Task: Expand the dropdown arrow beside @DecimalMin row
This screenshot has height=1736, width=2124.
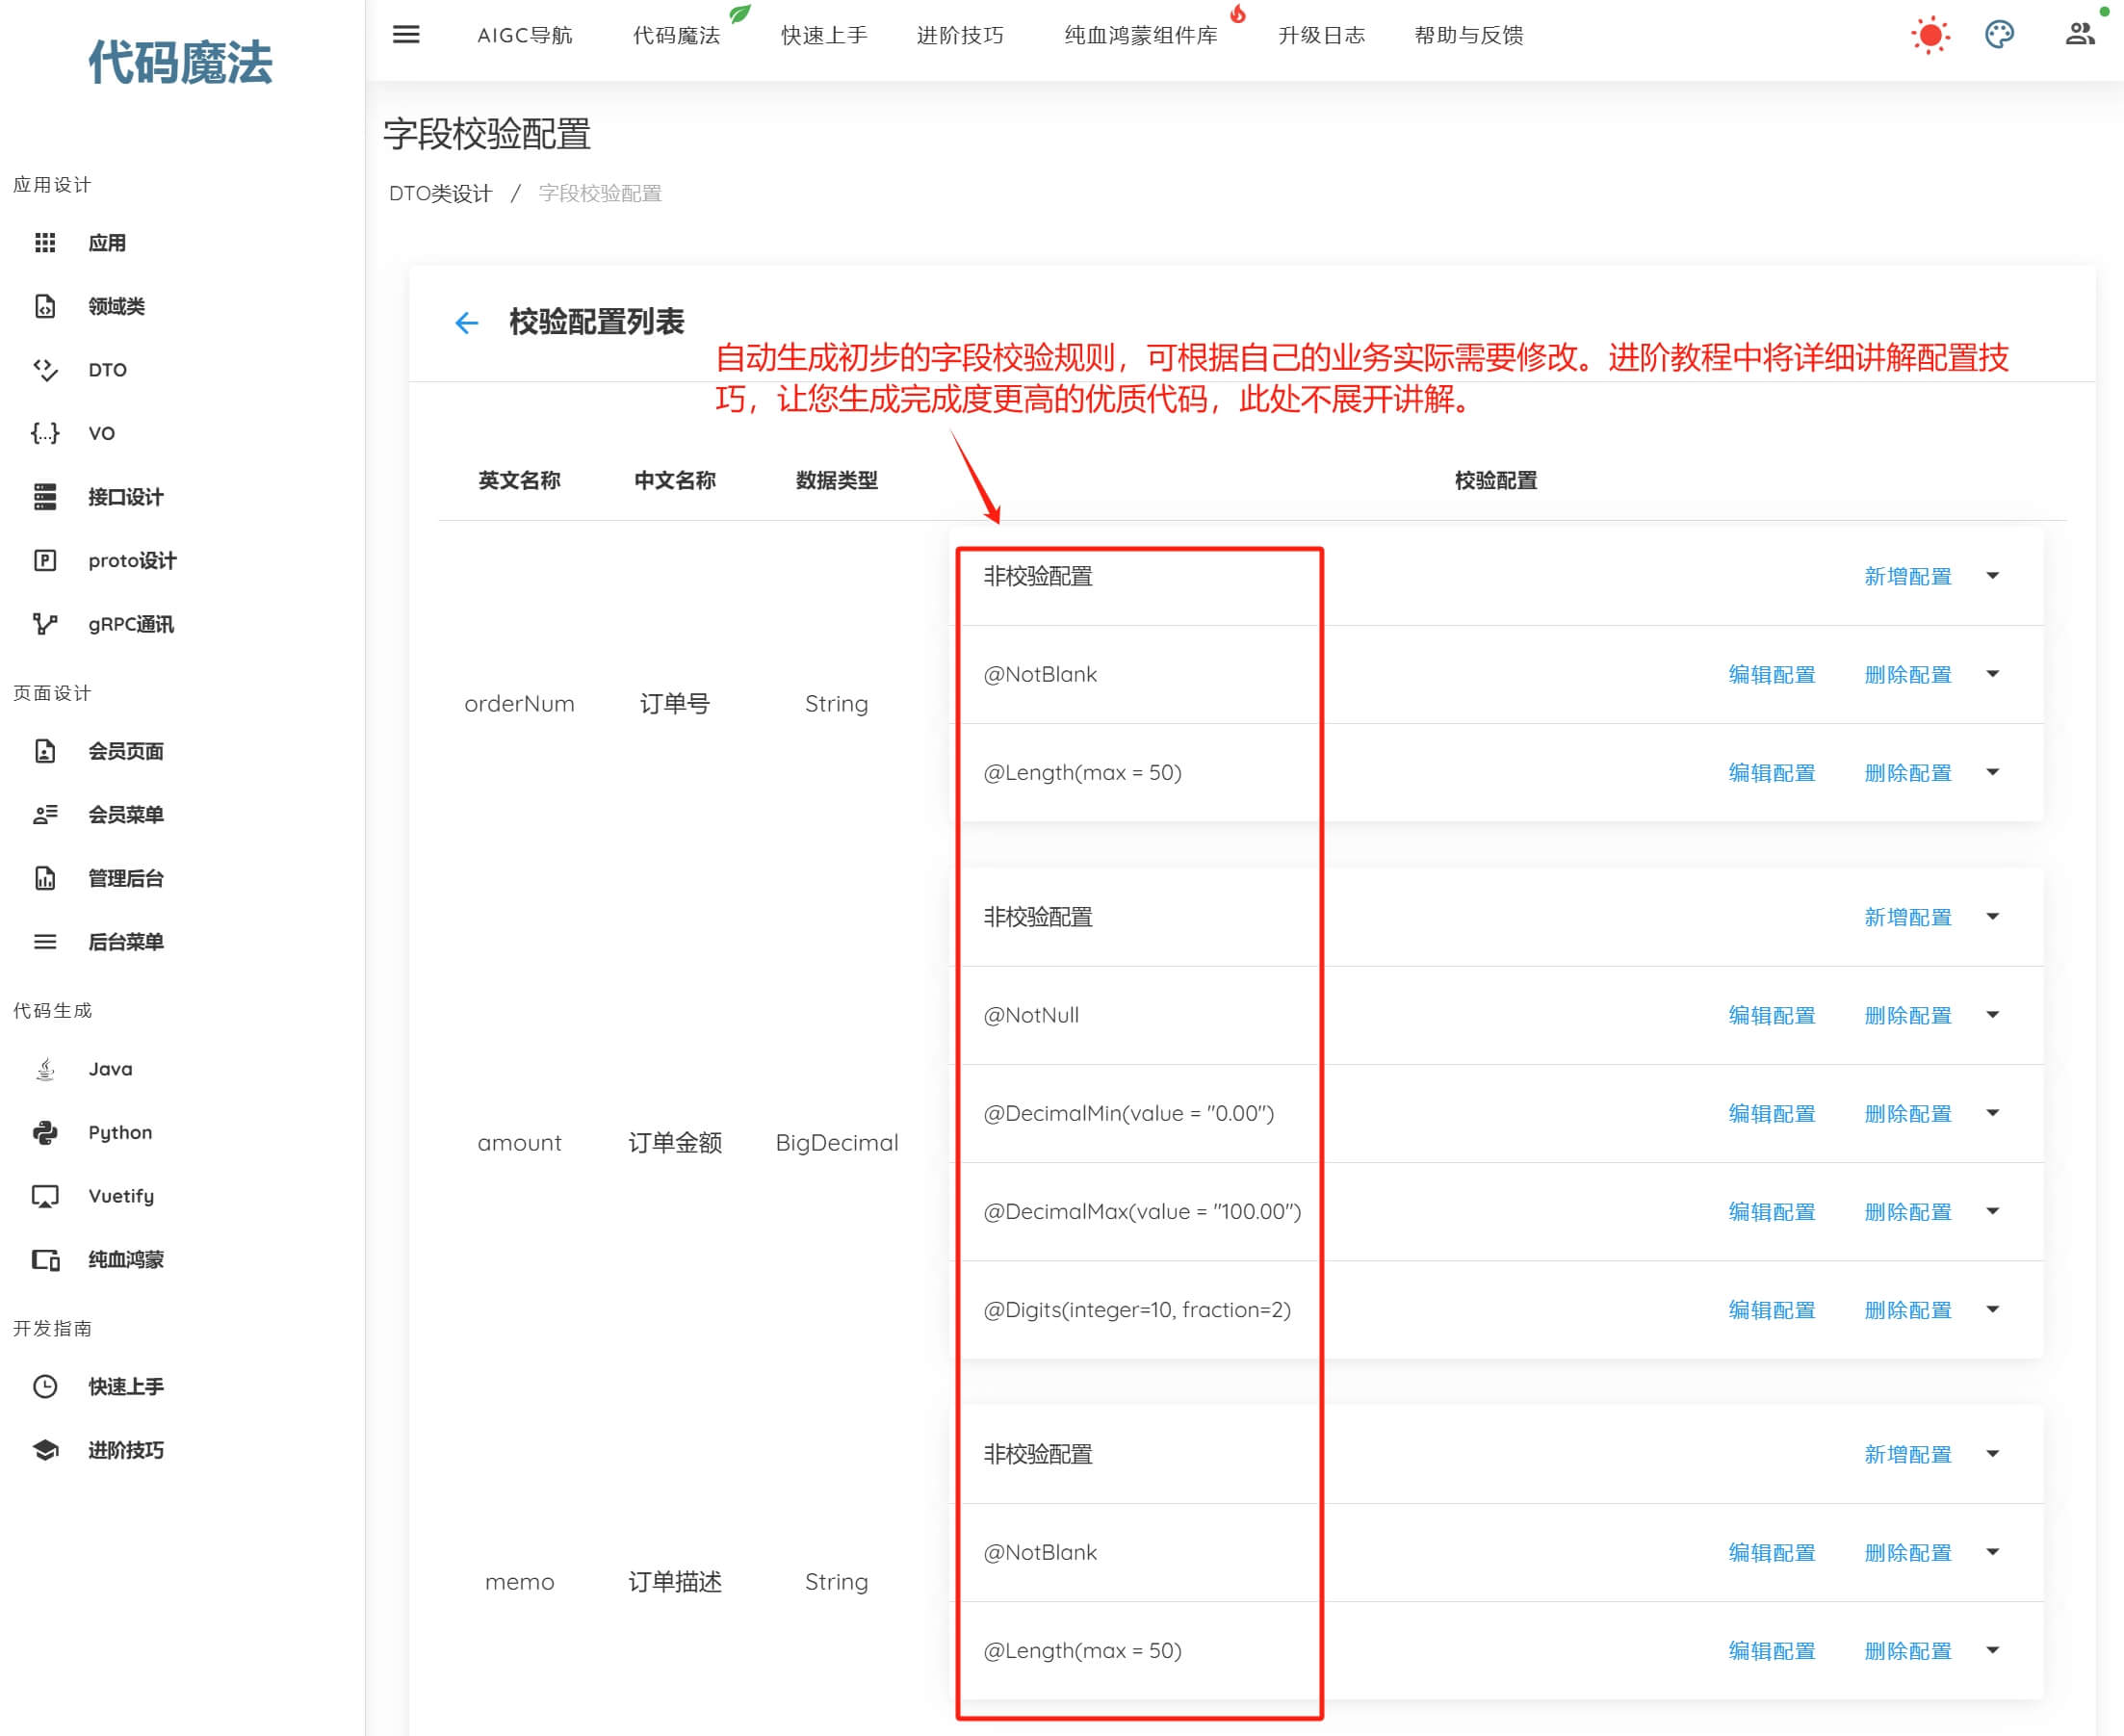Action: tap(1992, 1113)
